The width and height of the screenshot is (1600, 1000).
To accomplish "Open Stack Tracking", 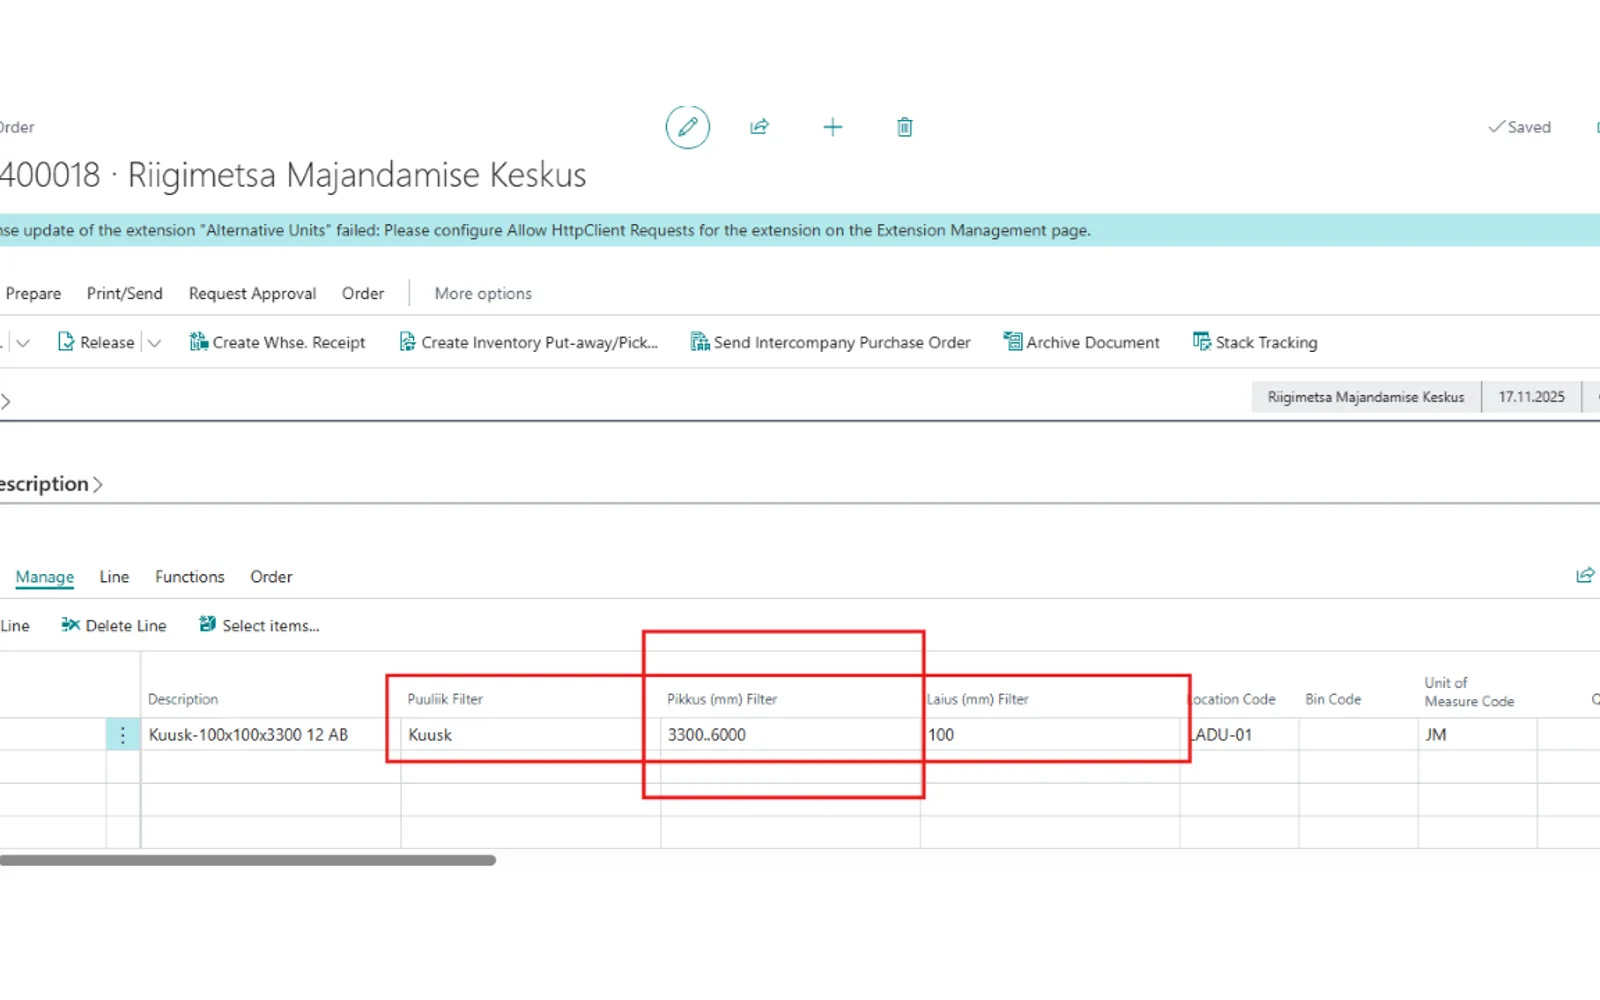I will (1255, 342).
